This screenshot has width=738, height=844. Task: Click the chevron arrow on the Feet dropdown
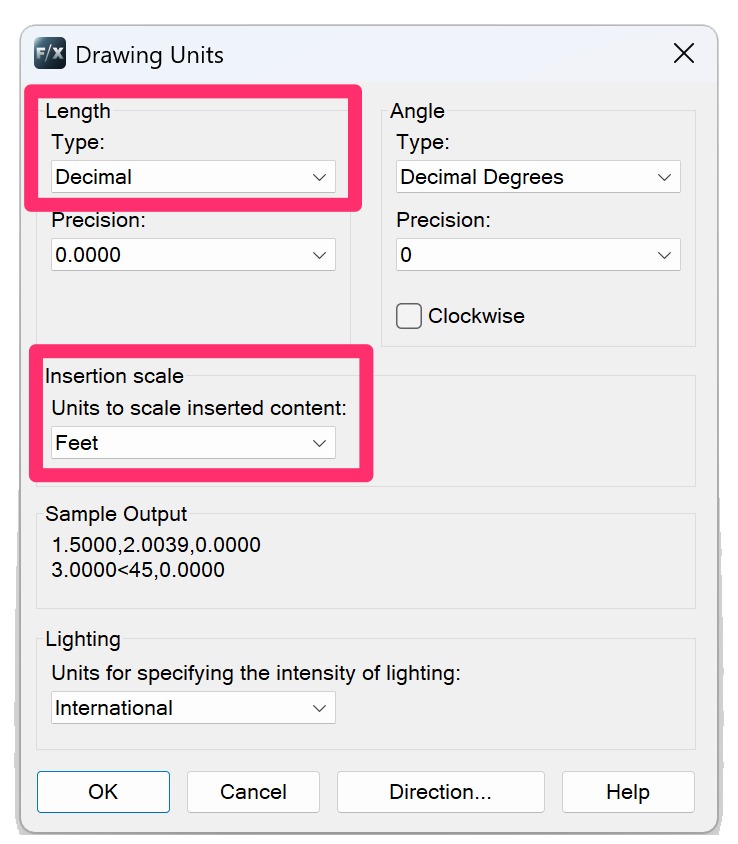coord(319,443)
